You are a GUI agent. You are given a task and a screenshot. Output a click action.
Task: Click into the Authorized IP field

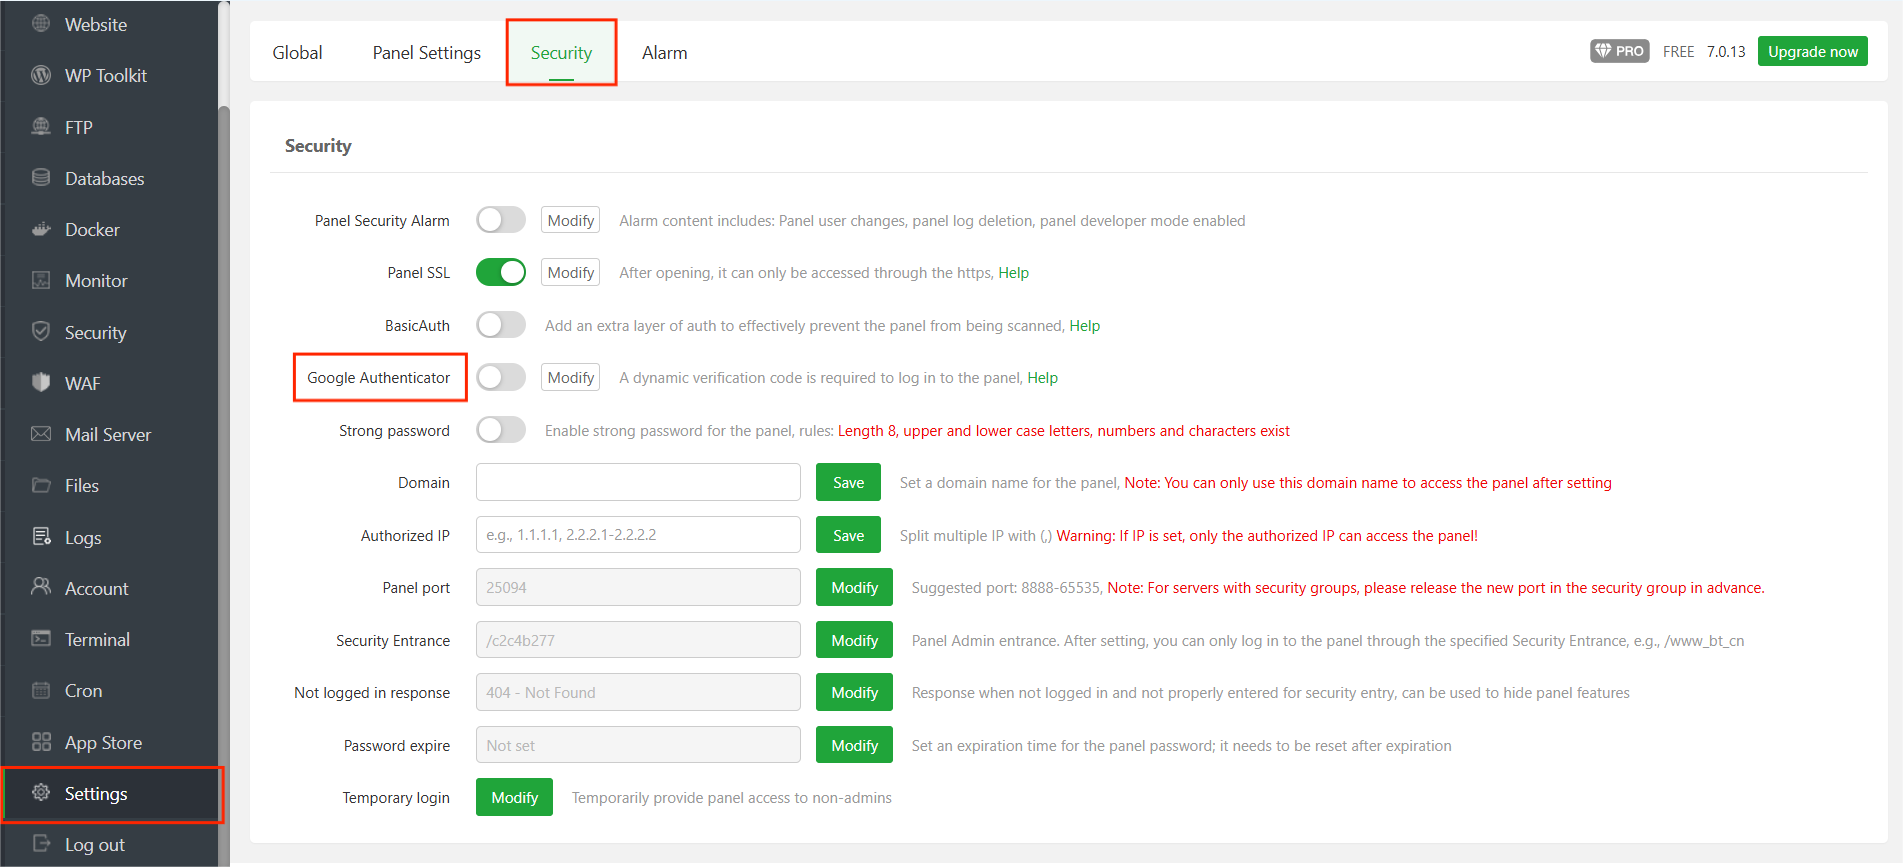point(638,535)
